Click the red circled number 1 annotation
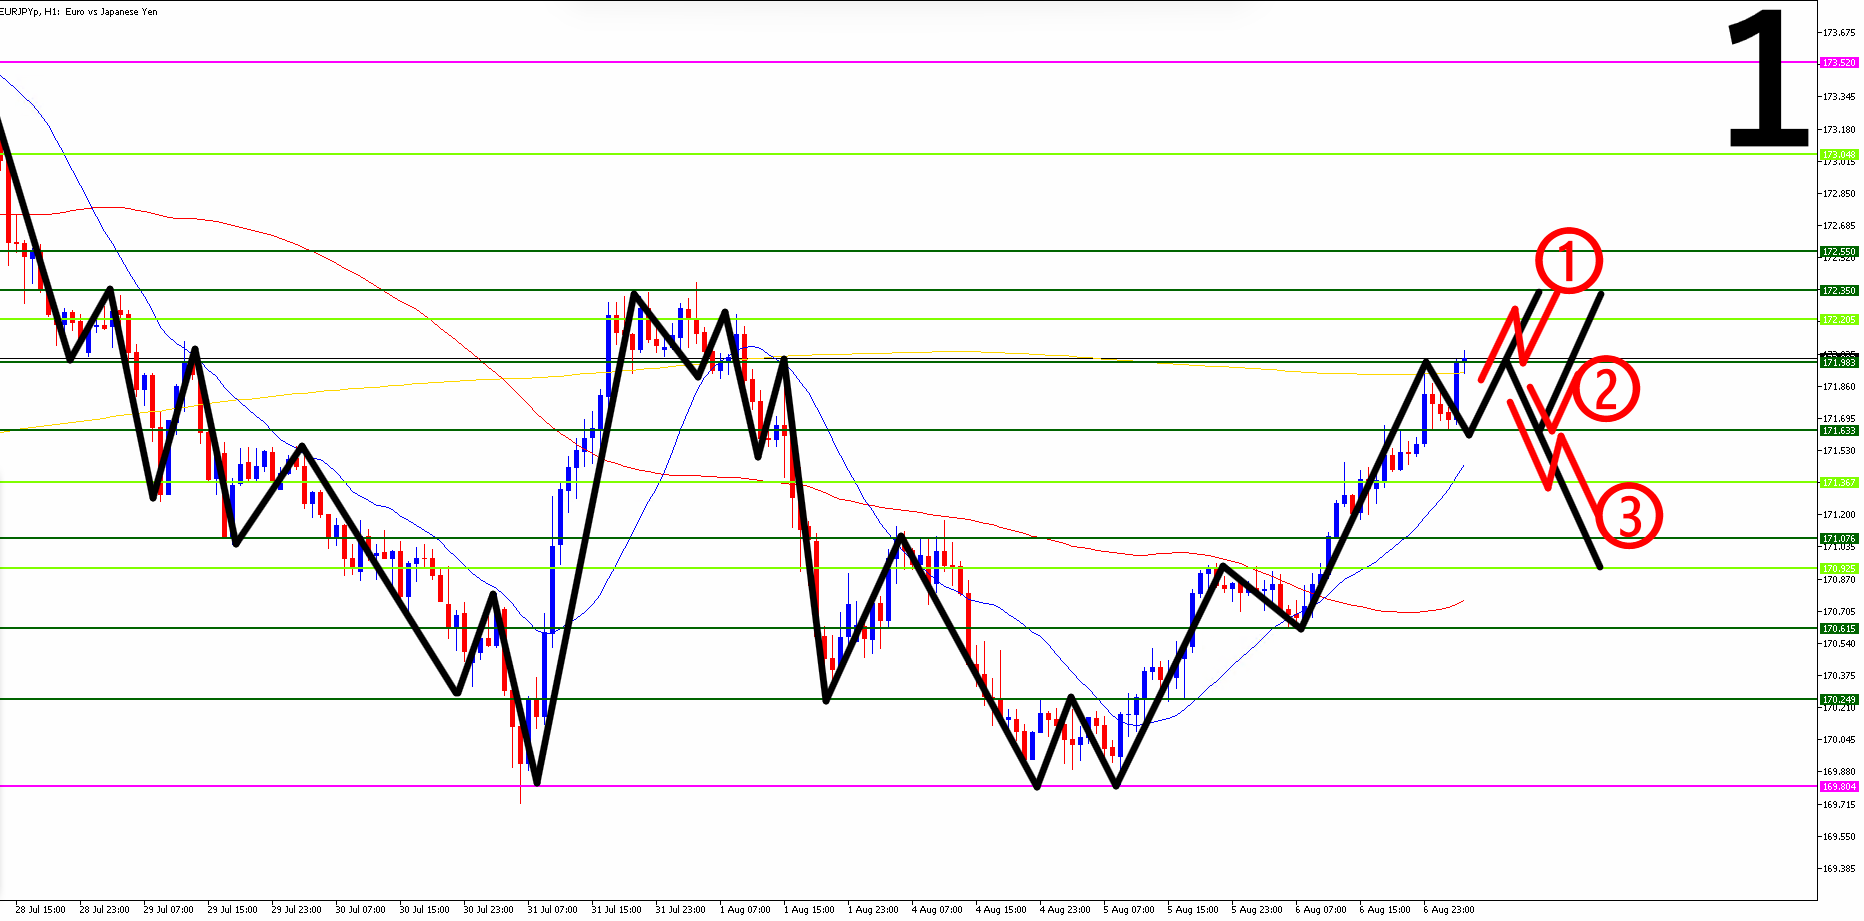Image resolution: width=1864 pixels, height=921 pixels. point(1568,261)
